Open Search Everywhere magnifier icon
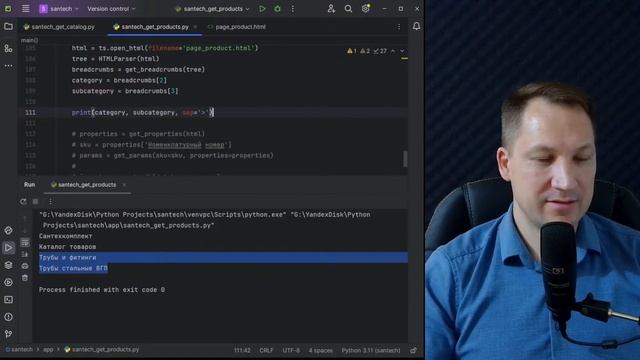This screenshot has height=360, width=640. tap(348, 9)
